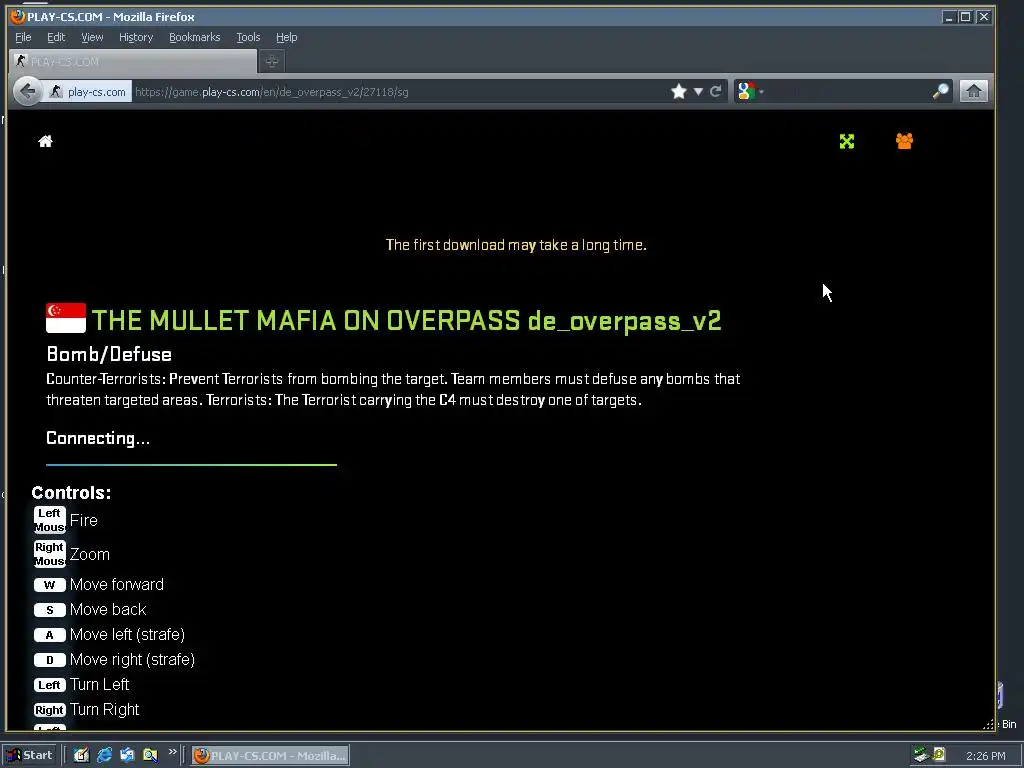Viewport: 1024px width, 768px height.
Task: Click the D key badge
Action: (x=50, y=660)
